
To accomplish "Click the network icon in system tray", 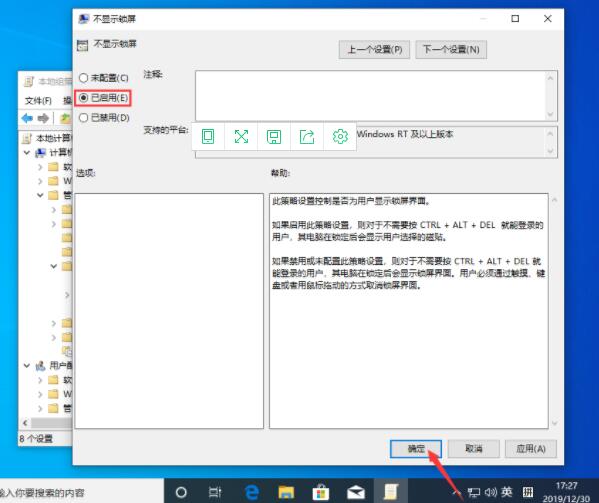I will (474, 493).
